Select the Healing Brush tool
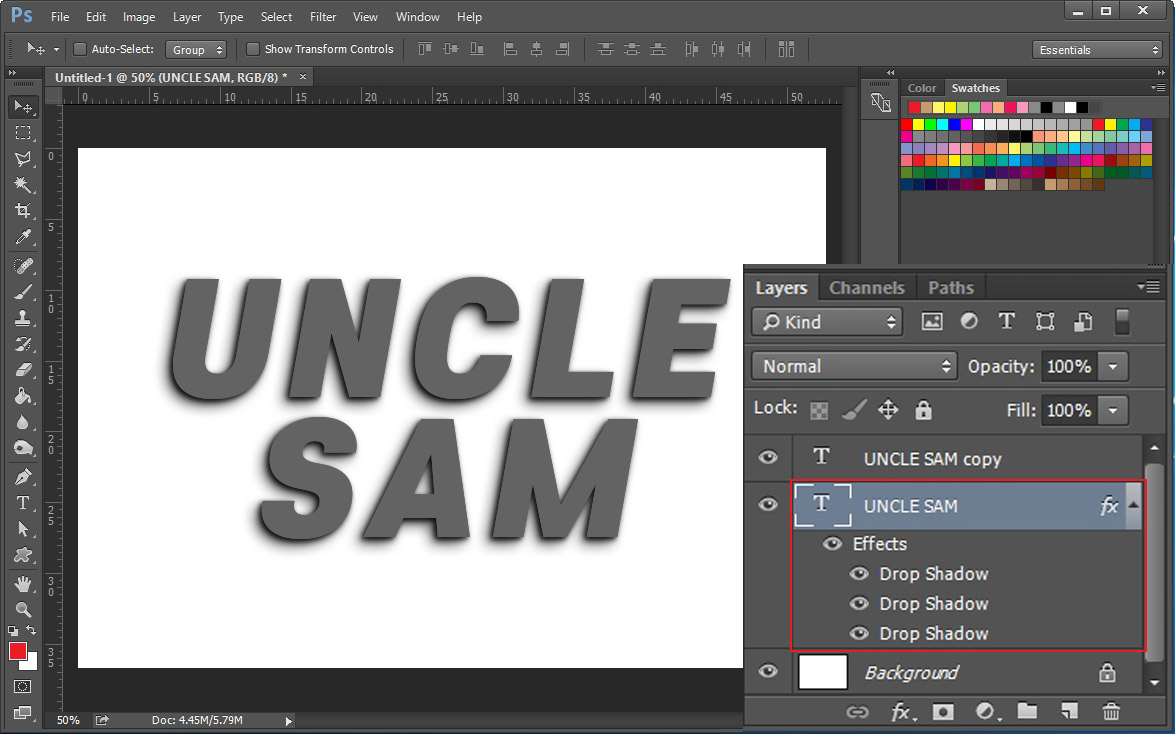 tap(23, 266)
